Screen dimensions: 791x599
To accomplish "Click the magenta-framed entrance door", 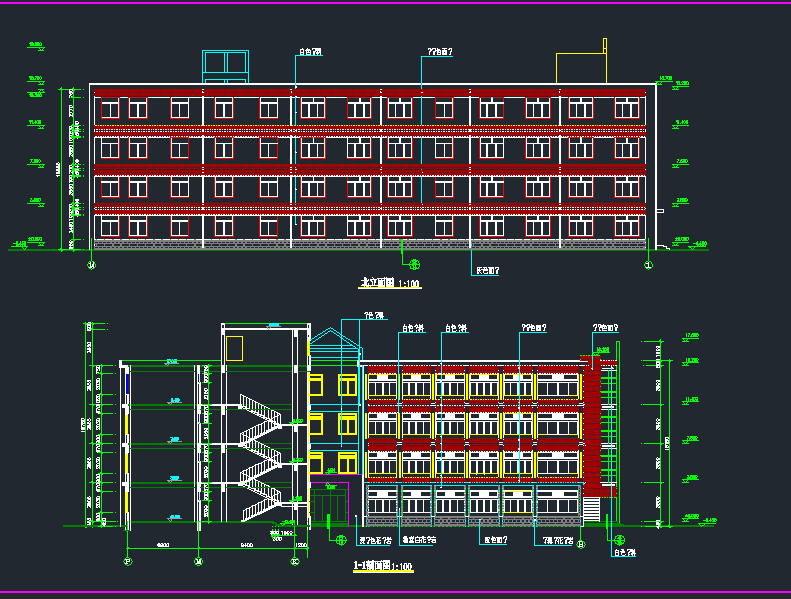I will pyautogui.click(x=329, y=503).
